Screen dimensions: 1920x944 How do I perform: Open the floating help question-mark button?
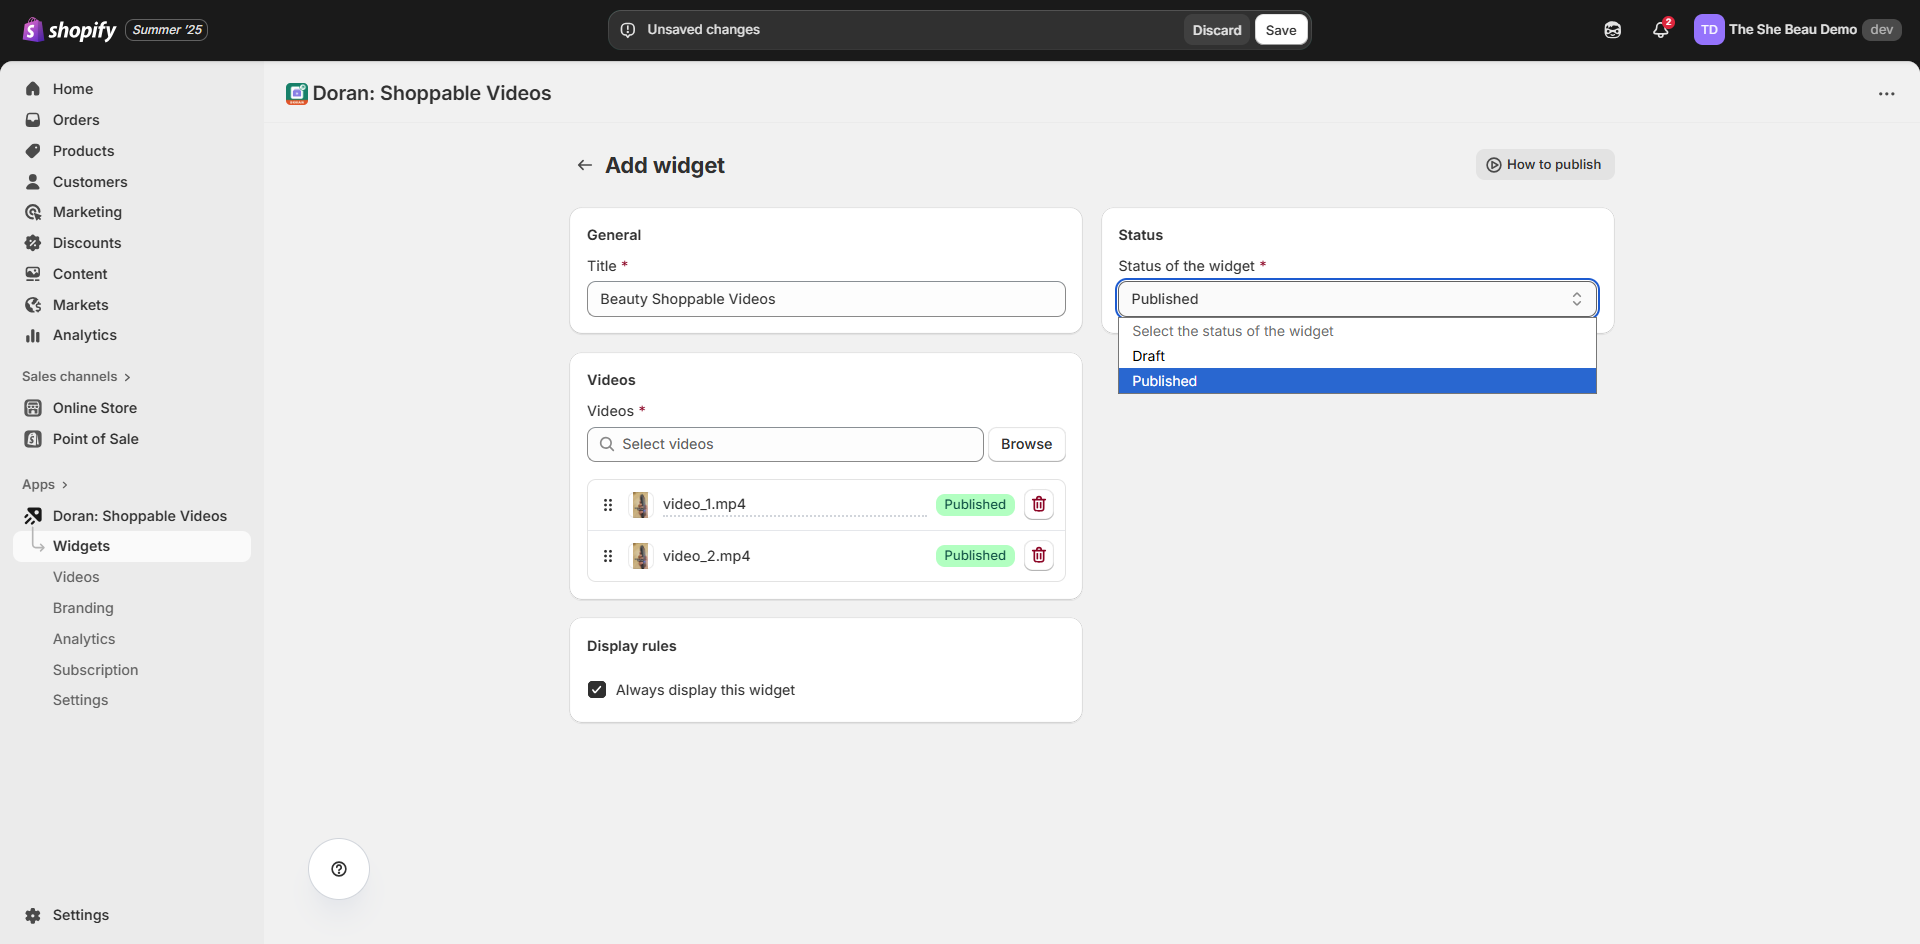coord(339,869)
